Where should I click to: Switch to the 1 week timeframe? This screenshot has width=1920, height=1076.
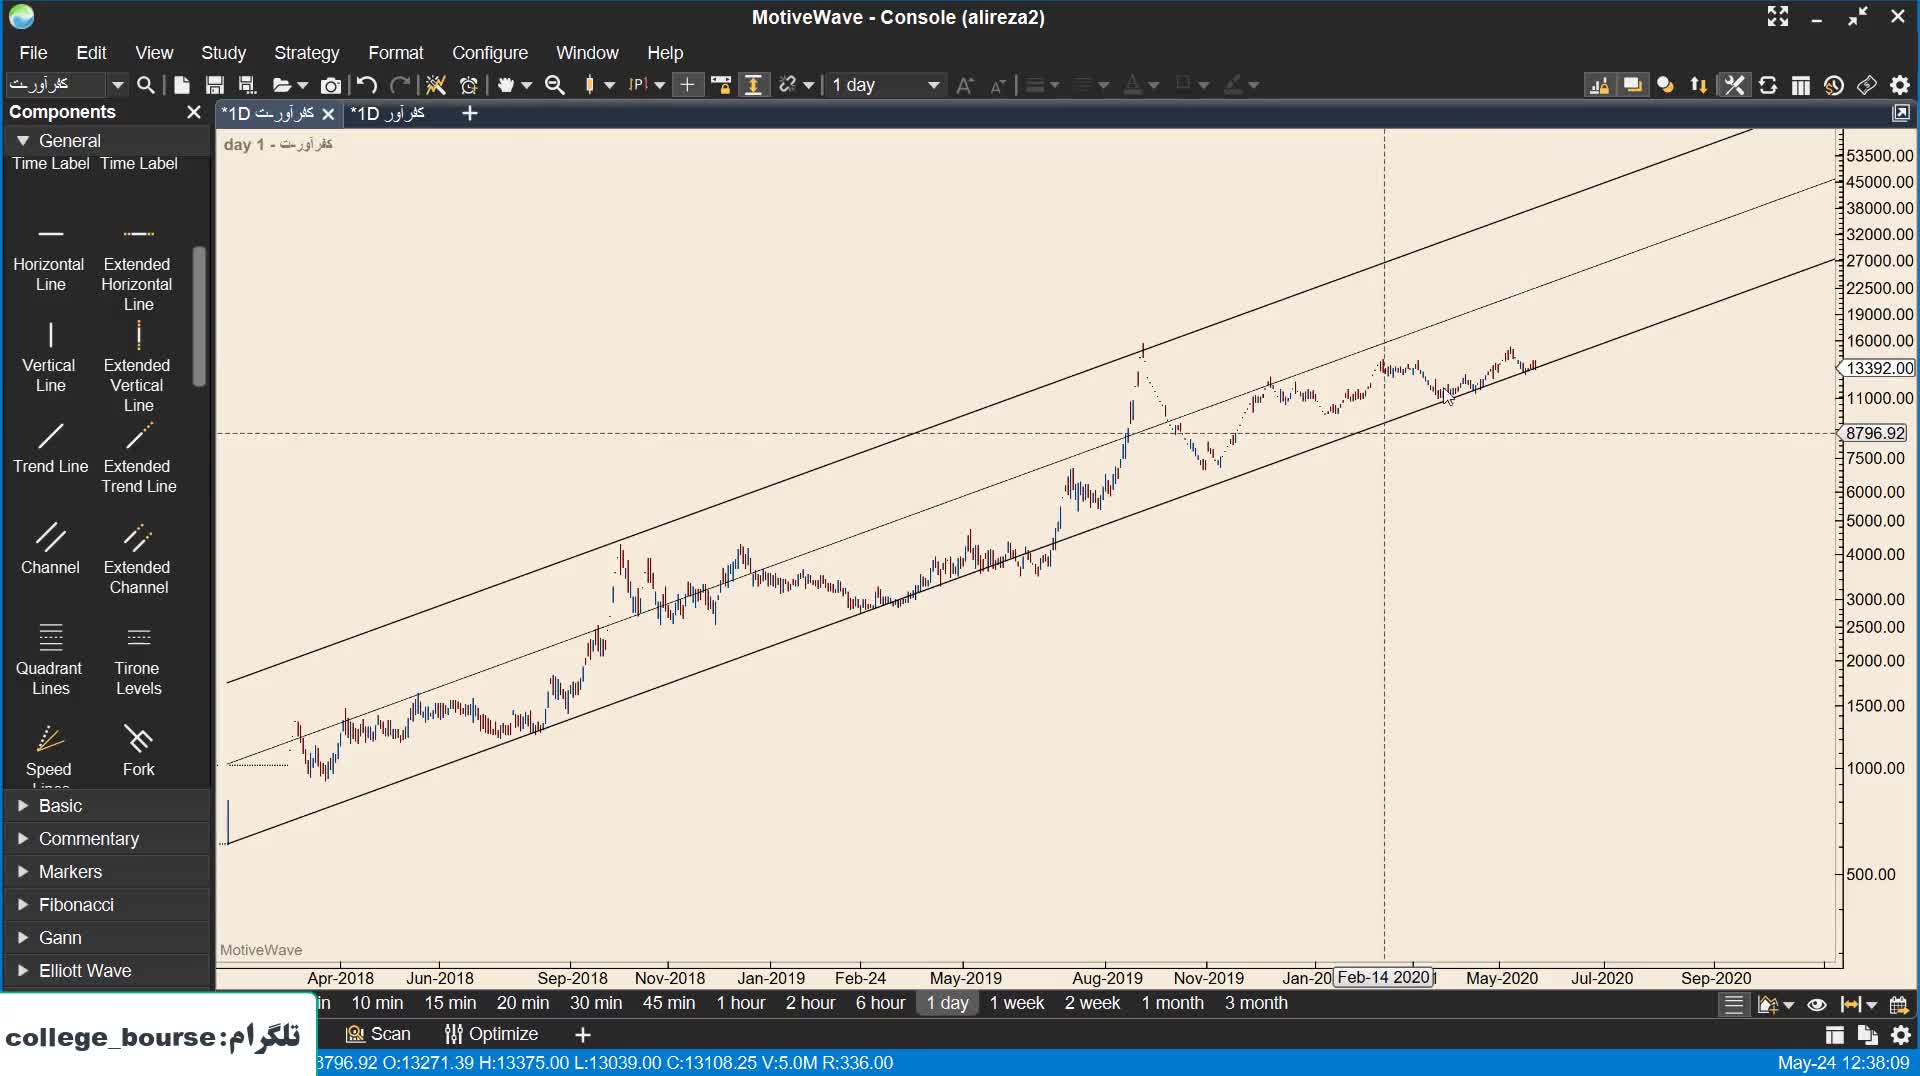[1016, 1003]
